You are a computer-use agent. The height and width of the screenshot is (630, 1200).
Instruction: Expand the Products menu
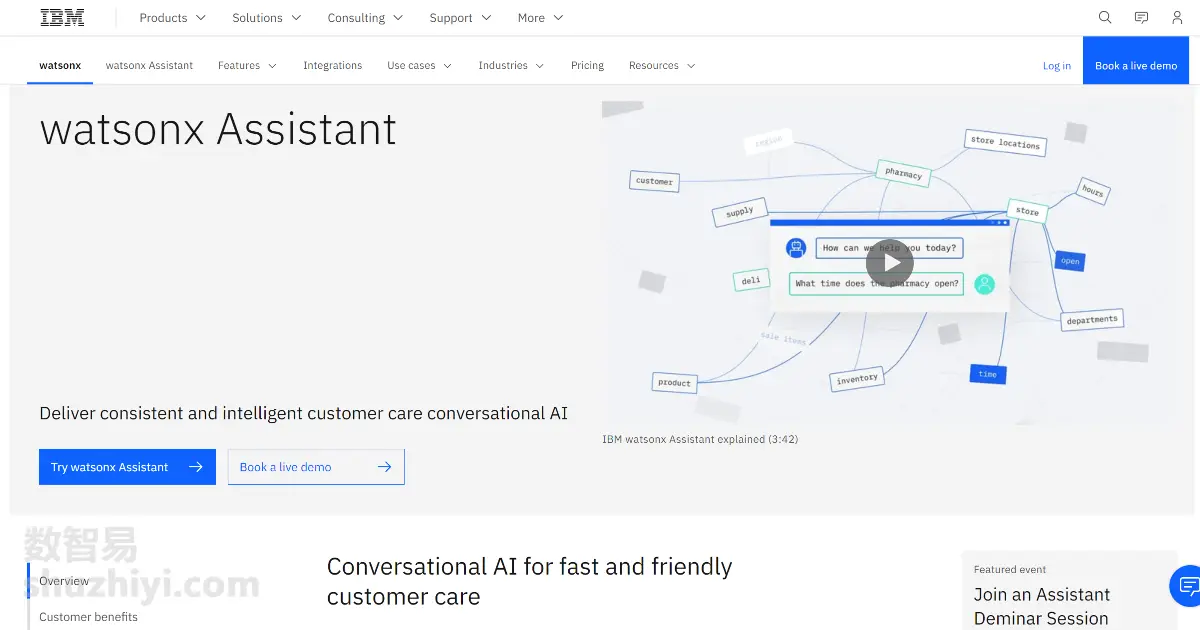pyautogui.click(x=172, y=17)
